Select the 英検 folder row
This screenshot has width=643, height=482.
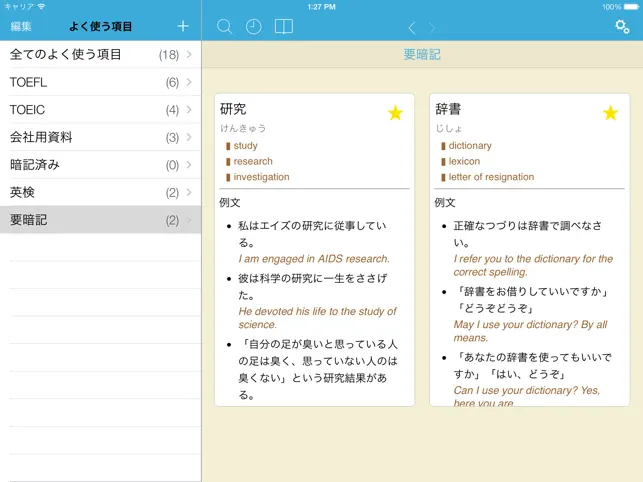click(100, 192)
